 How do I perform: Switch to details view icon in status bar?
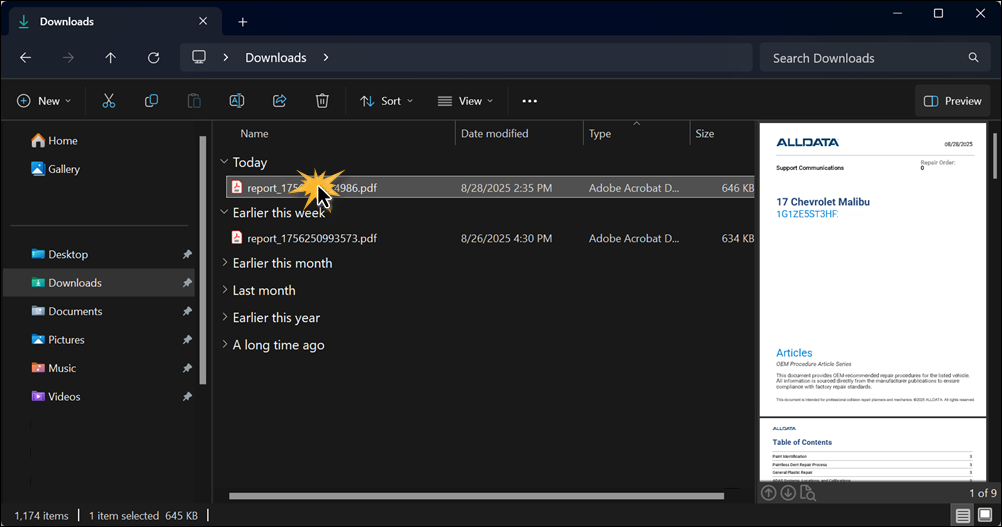pos(963,515)
